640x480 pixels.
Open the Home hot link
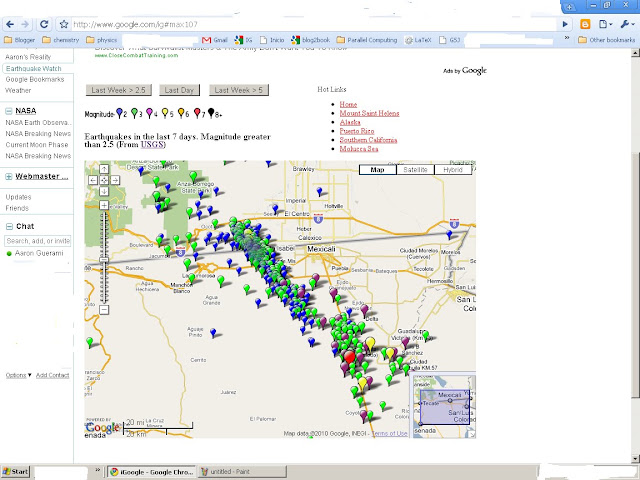348,104
